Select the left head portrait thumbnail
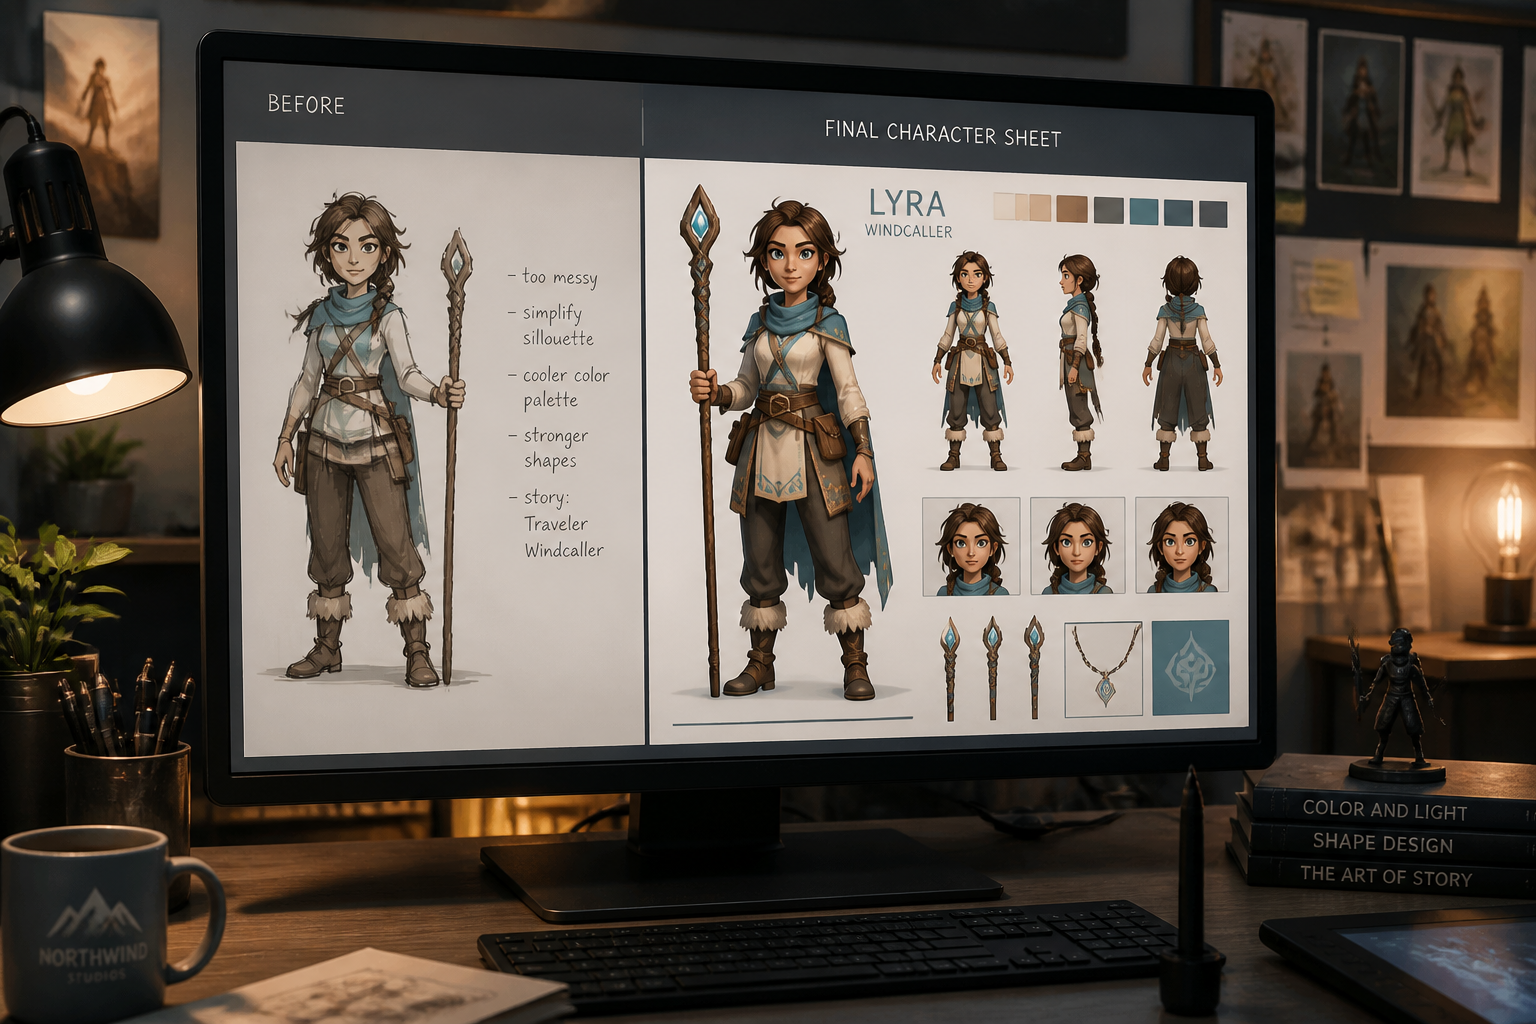Viewport: 1536px width, 1024px height. [971, 546]
